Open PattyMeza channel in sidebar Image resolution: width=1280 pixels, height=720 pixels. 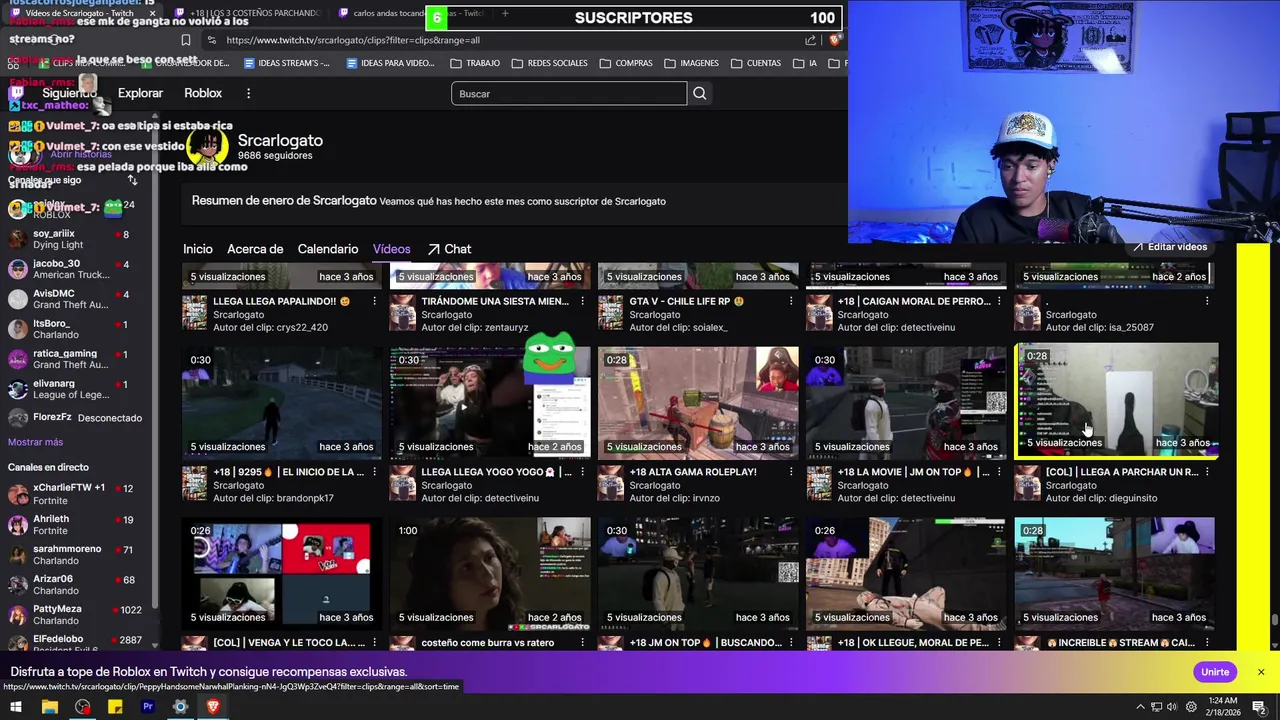pyautogui.click(x=70, y=614)
